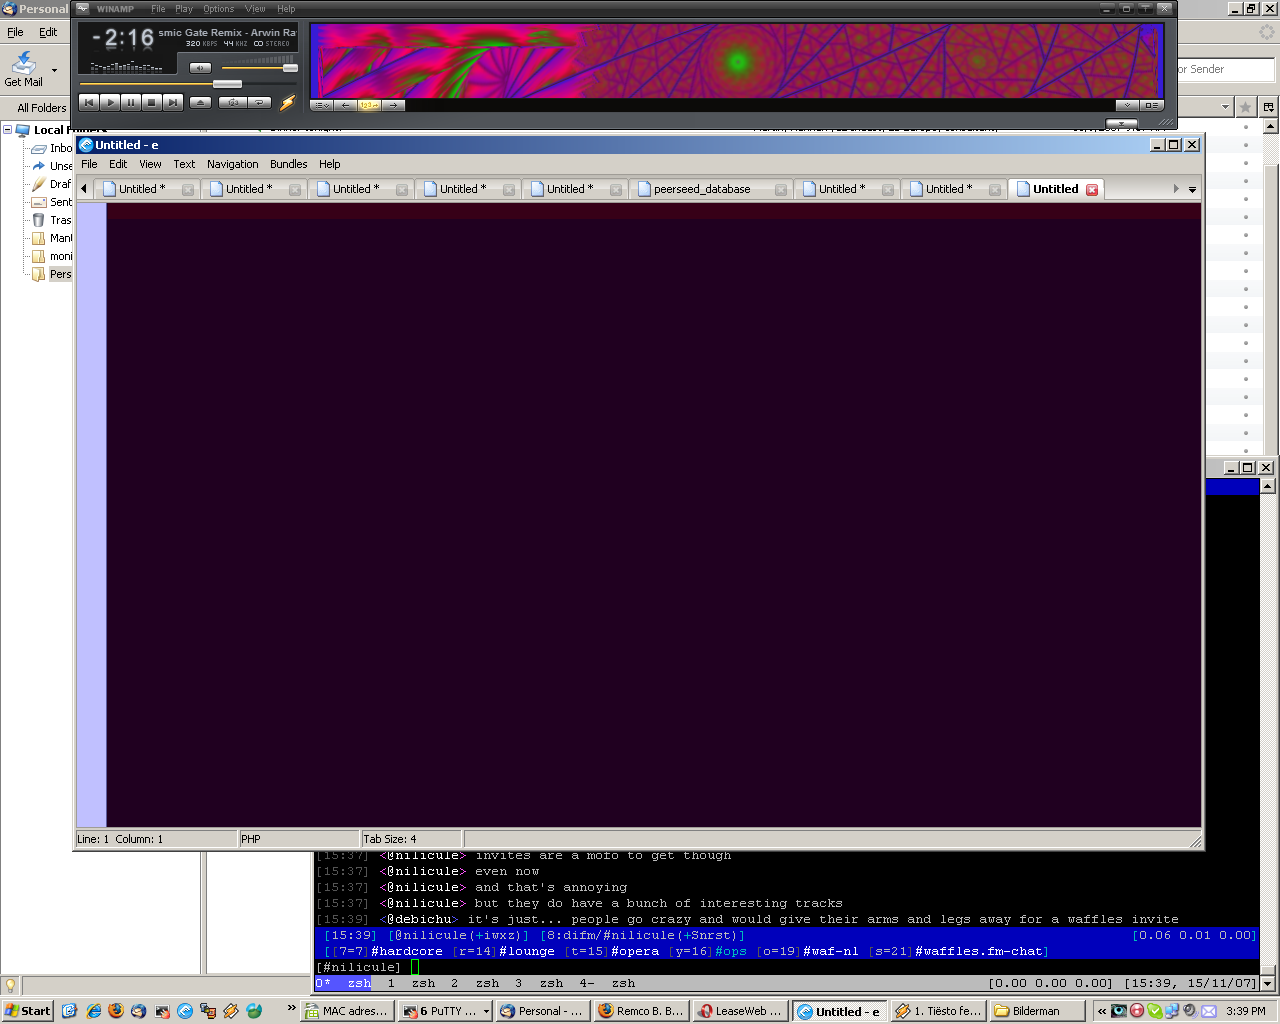The width and height of the screenshot is (1280, 1024).
Task: Click Winamp visualization next preset arrow
Action: (x=394, y=105)
